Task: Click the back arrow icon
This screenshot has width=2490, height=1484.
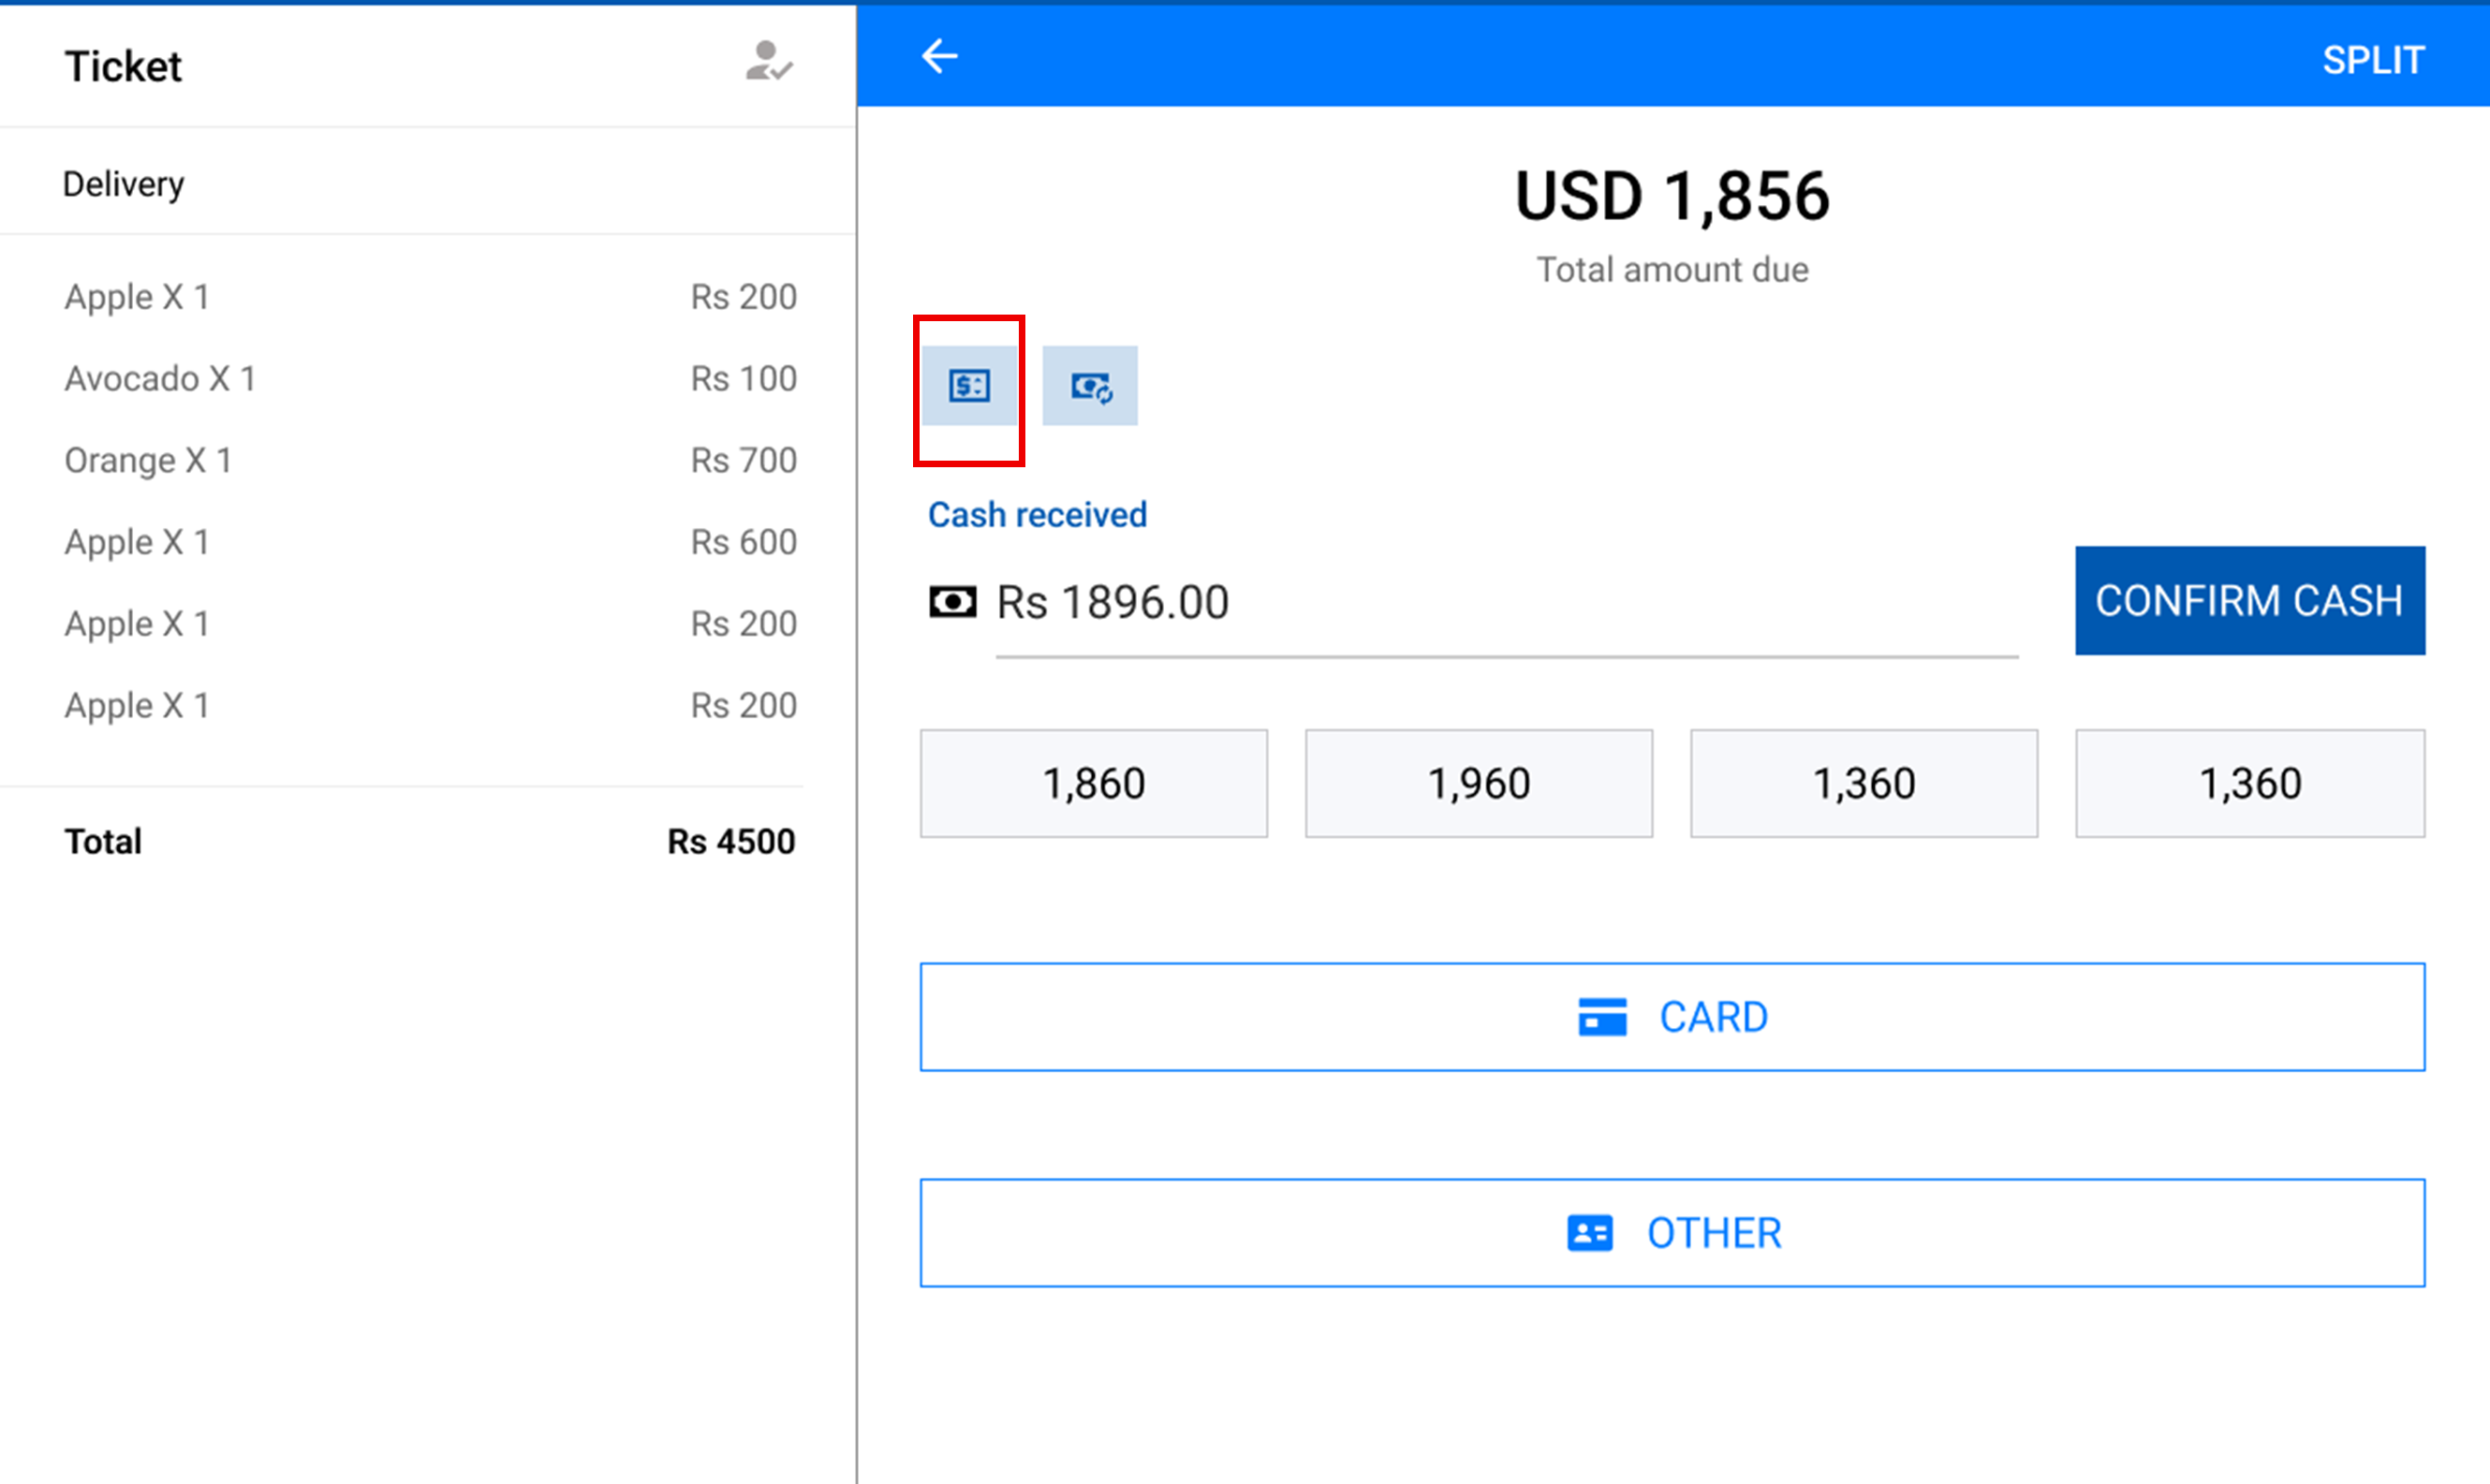Action: pyautogui.click(x=939, y=57)
